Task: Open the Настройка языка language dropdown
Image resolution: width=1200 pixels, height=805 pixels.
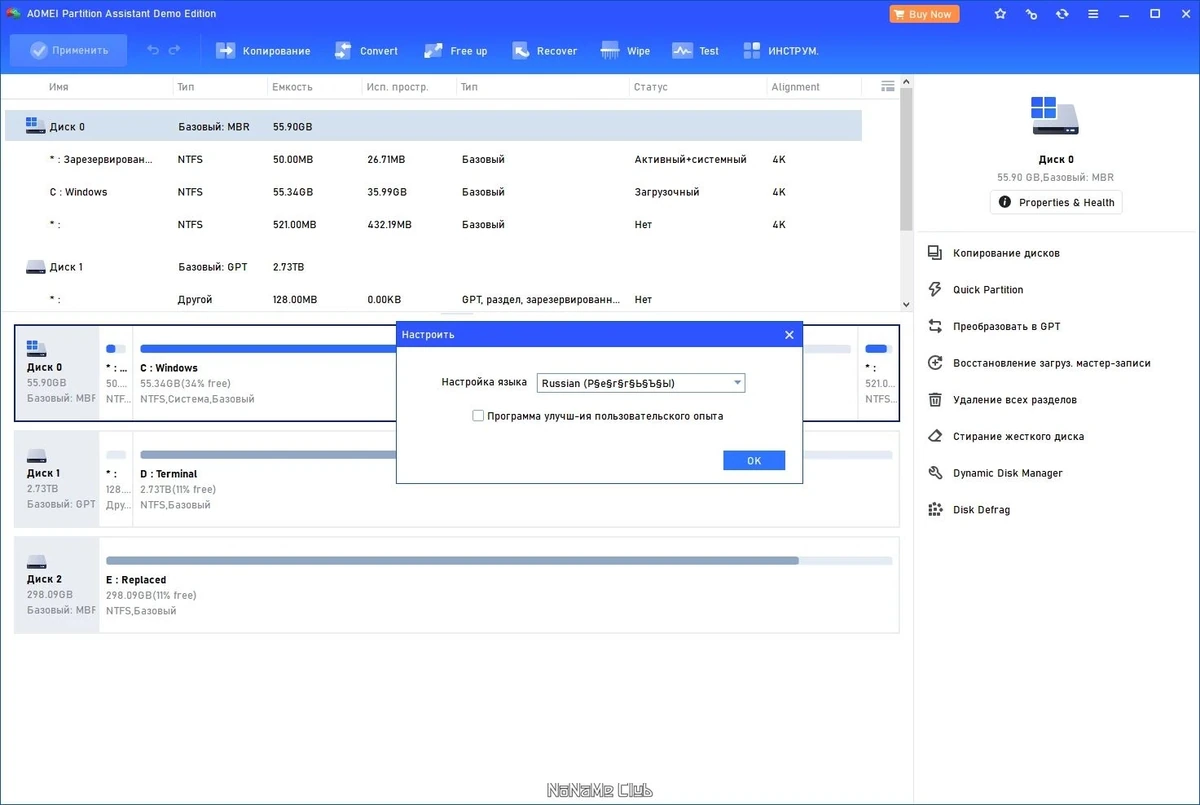Action: (640, 383)
